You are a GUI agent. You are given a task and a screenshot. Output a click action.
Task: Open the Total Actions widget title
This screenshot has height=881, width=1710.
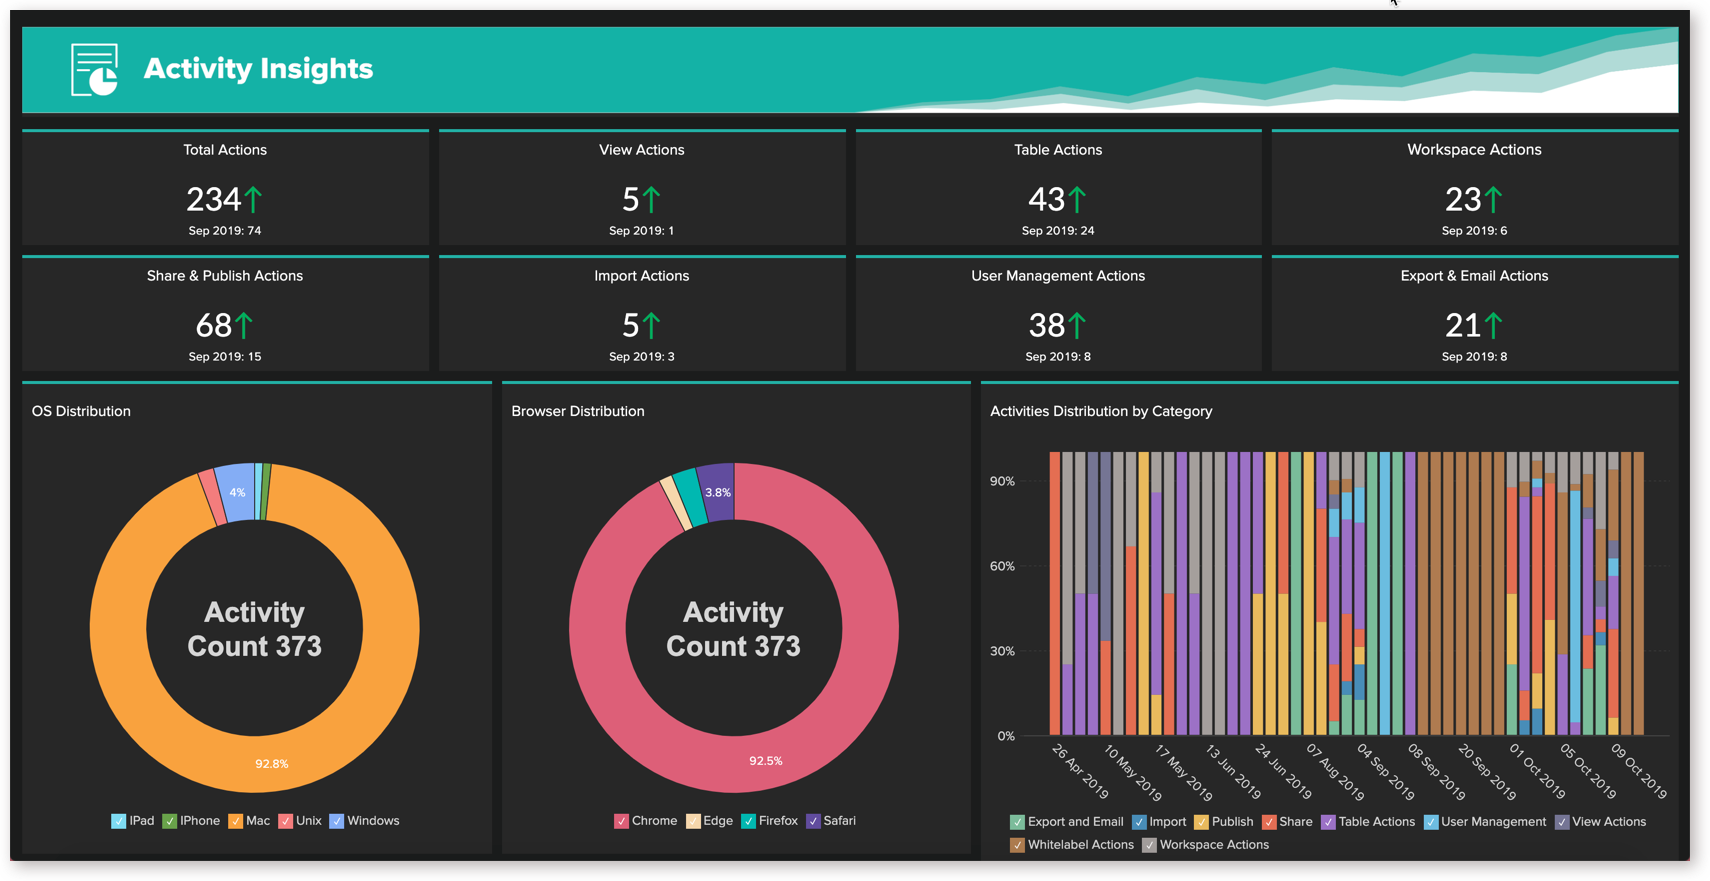[225, 150]
